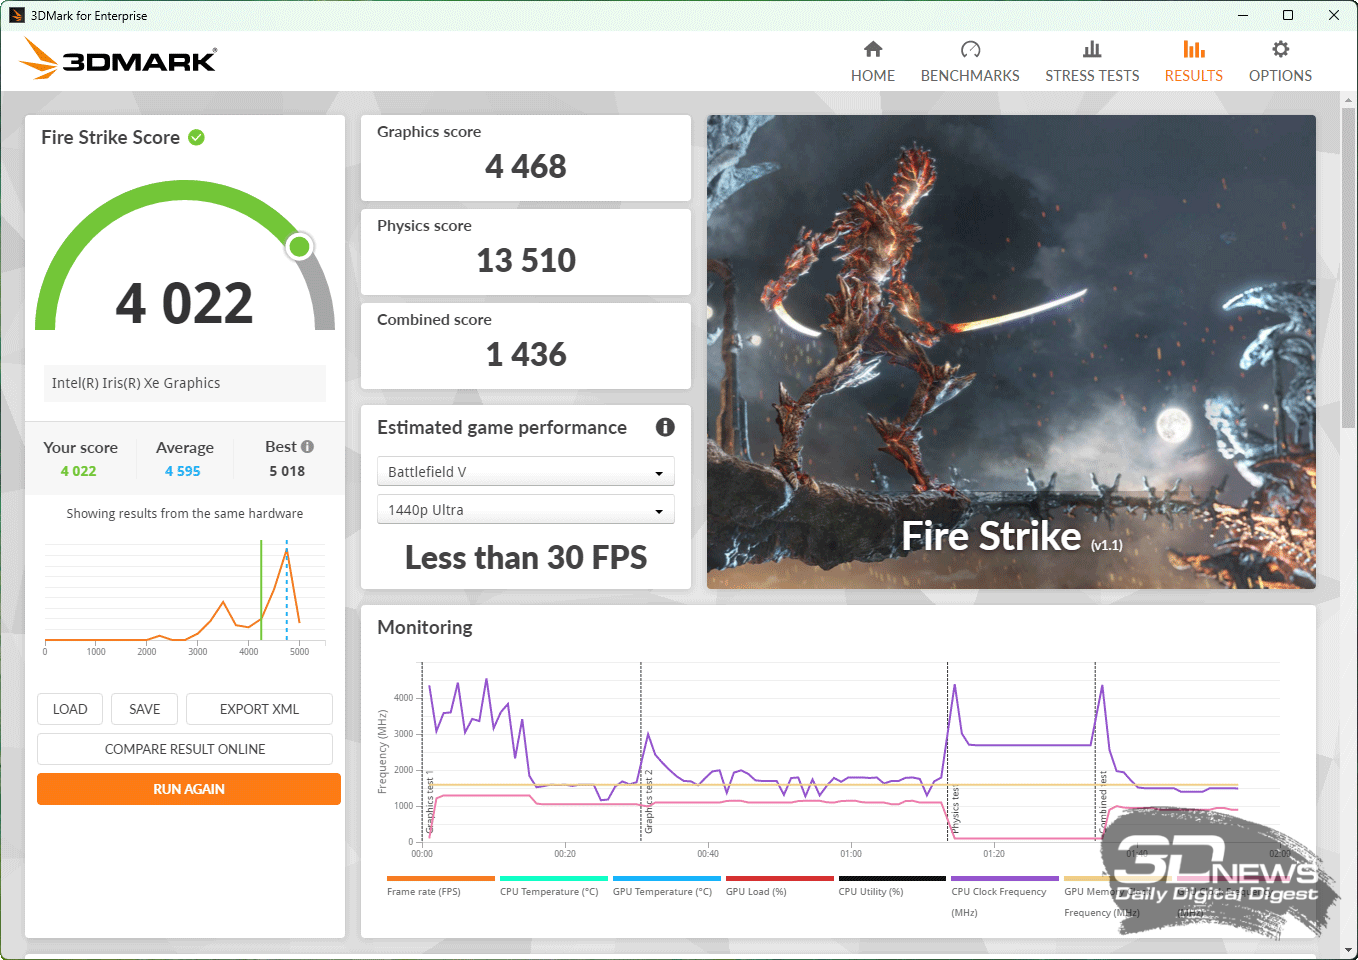
Task: Click the Estimated game performance heading
Action: tap(502, 427)
